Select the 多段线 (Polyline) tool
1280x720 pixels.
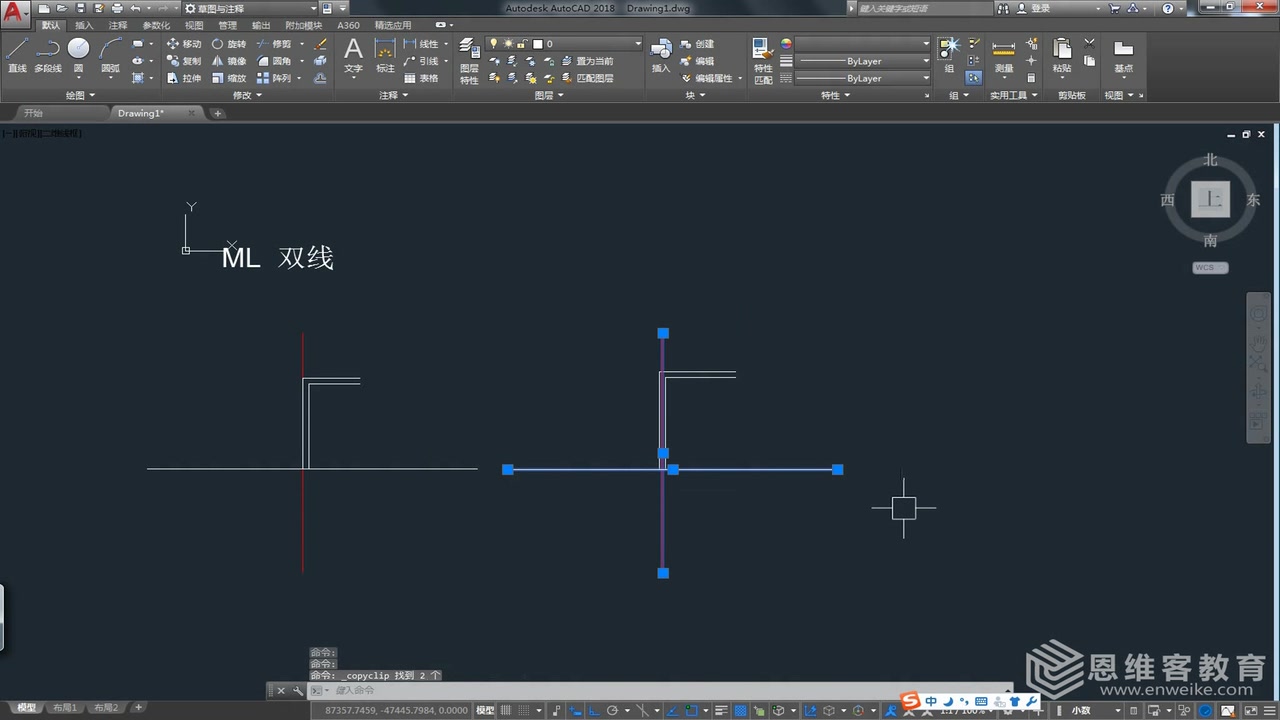[x=48, y=55]
